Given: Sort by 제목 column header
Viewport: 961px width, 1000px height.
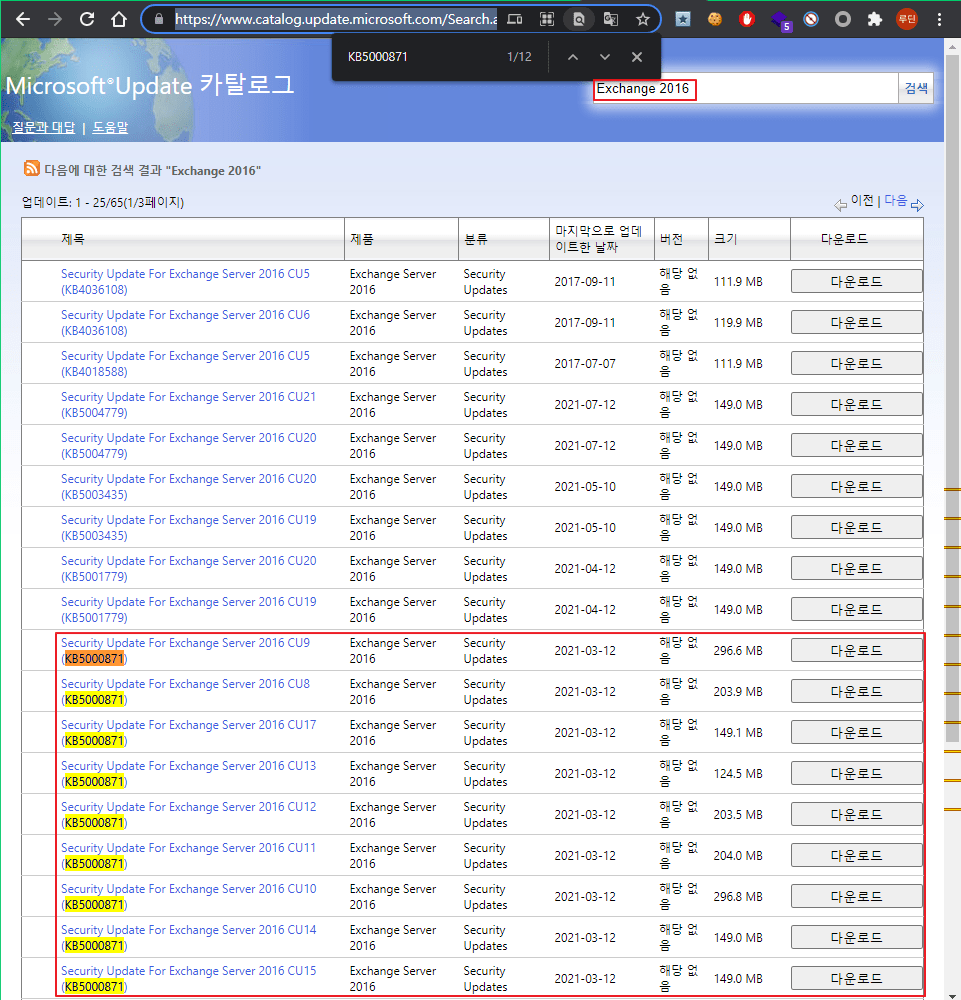Looking at the screenshot, I should (73, 239).
